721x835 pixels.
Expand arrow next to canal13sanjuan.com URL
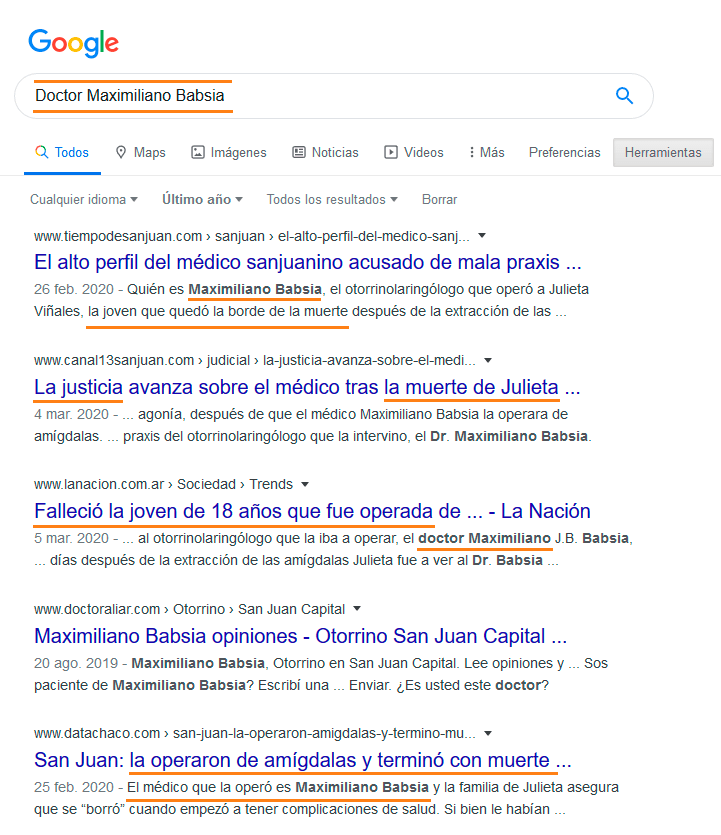coord(488,361)
